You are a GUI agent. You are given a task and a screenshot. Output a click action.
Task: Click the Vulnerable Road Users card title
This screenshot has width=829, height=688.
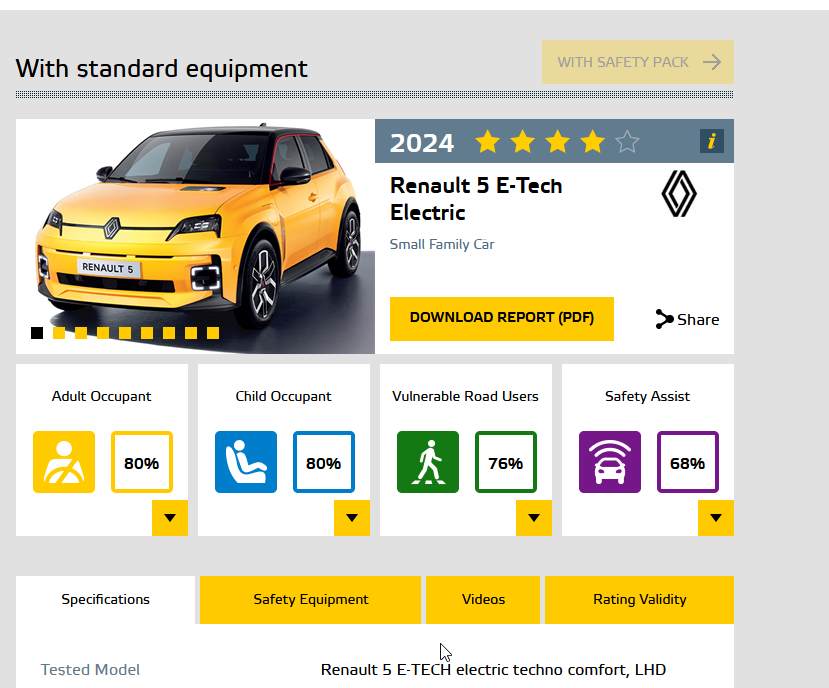(465, 397)
